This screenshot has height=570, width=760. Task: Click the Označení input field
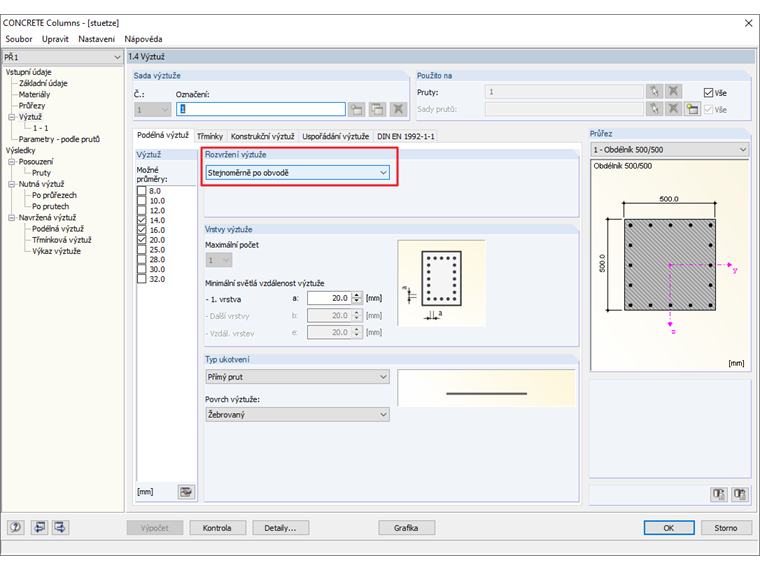261,109
